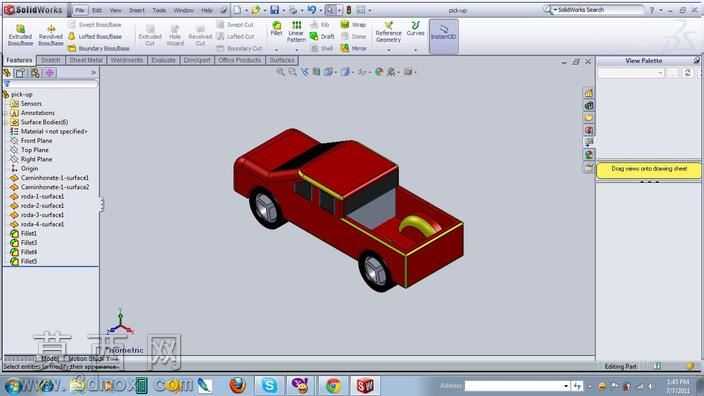Viewport: 704px width, 396px height.
Task: Open the File menu
Action: point(79,10)
